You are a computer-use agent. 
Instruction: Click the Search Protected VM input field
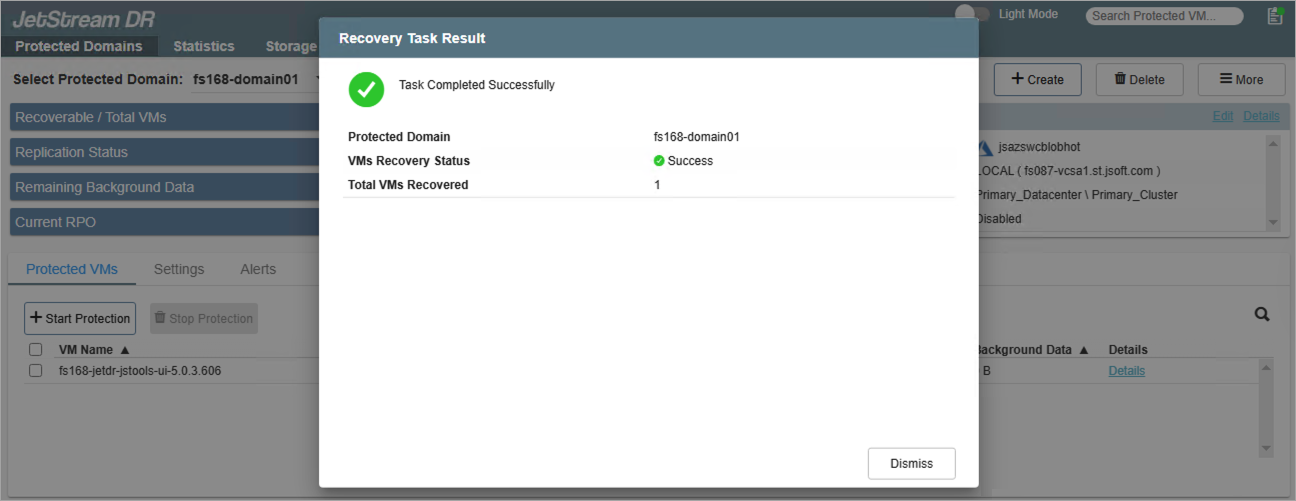point(1165,16)
